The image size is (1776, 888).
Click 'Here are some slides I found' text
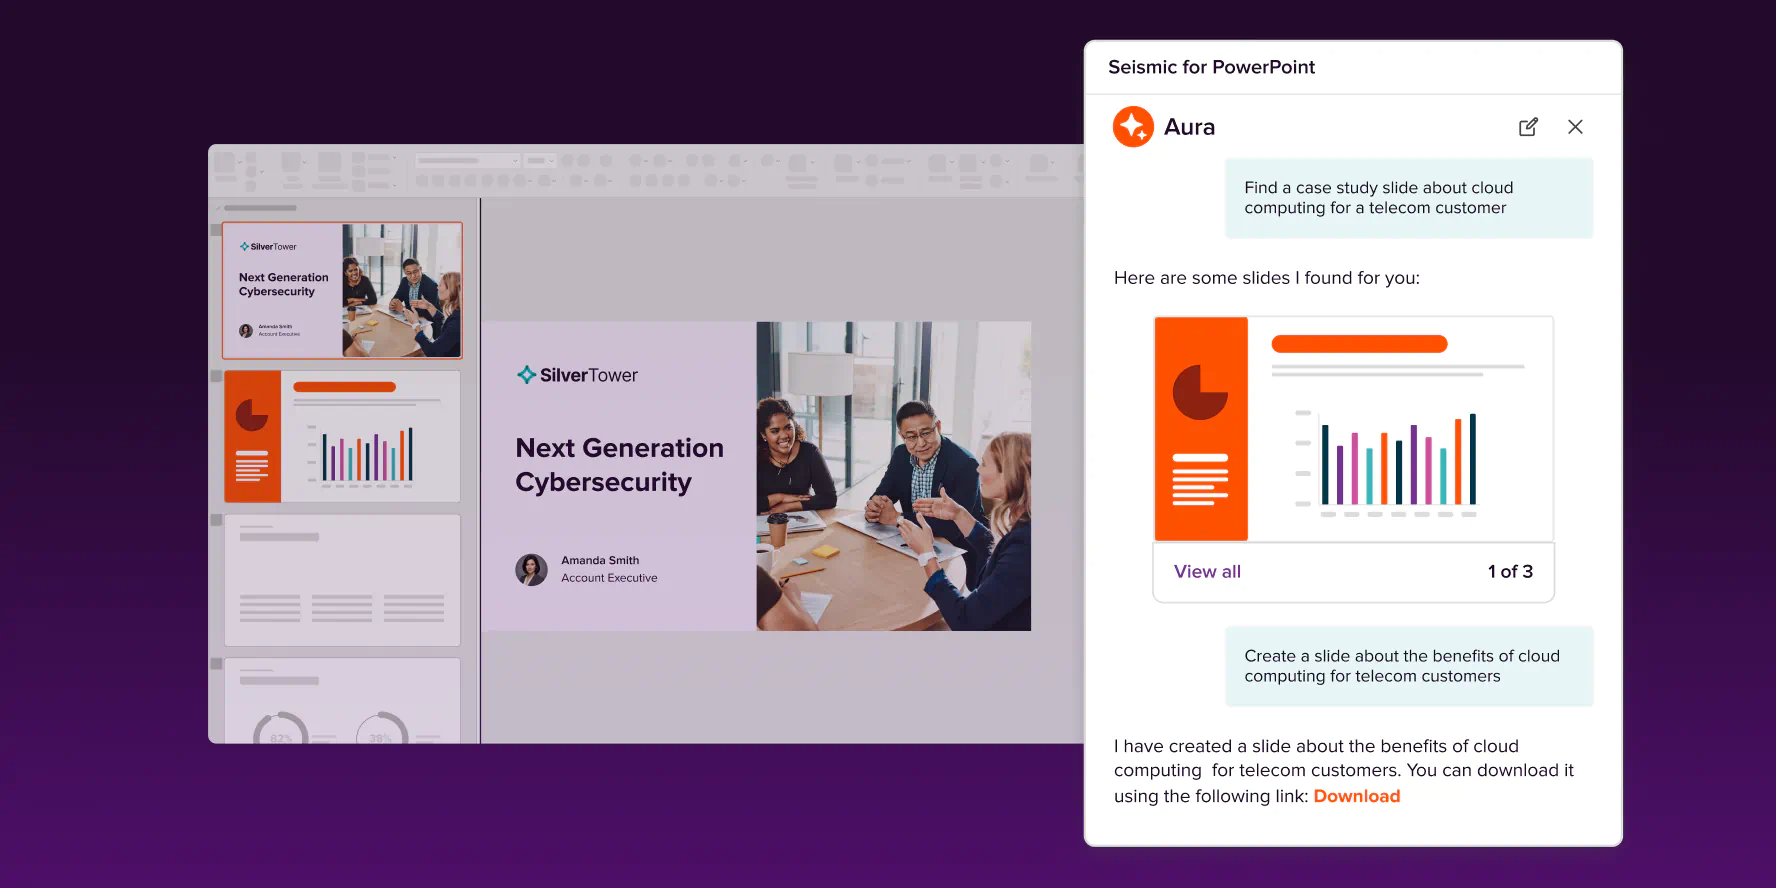(x=1266, y=278)
